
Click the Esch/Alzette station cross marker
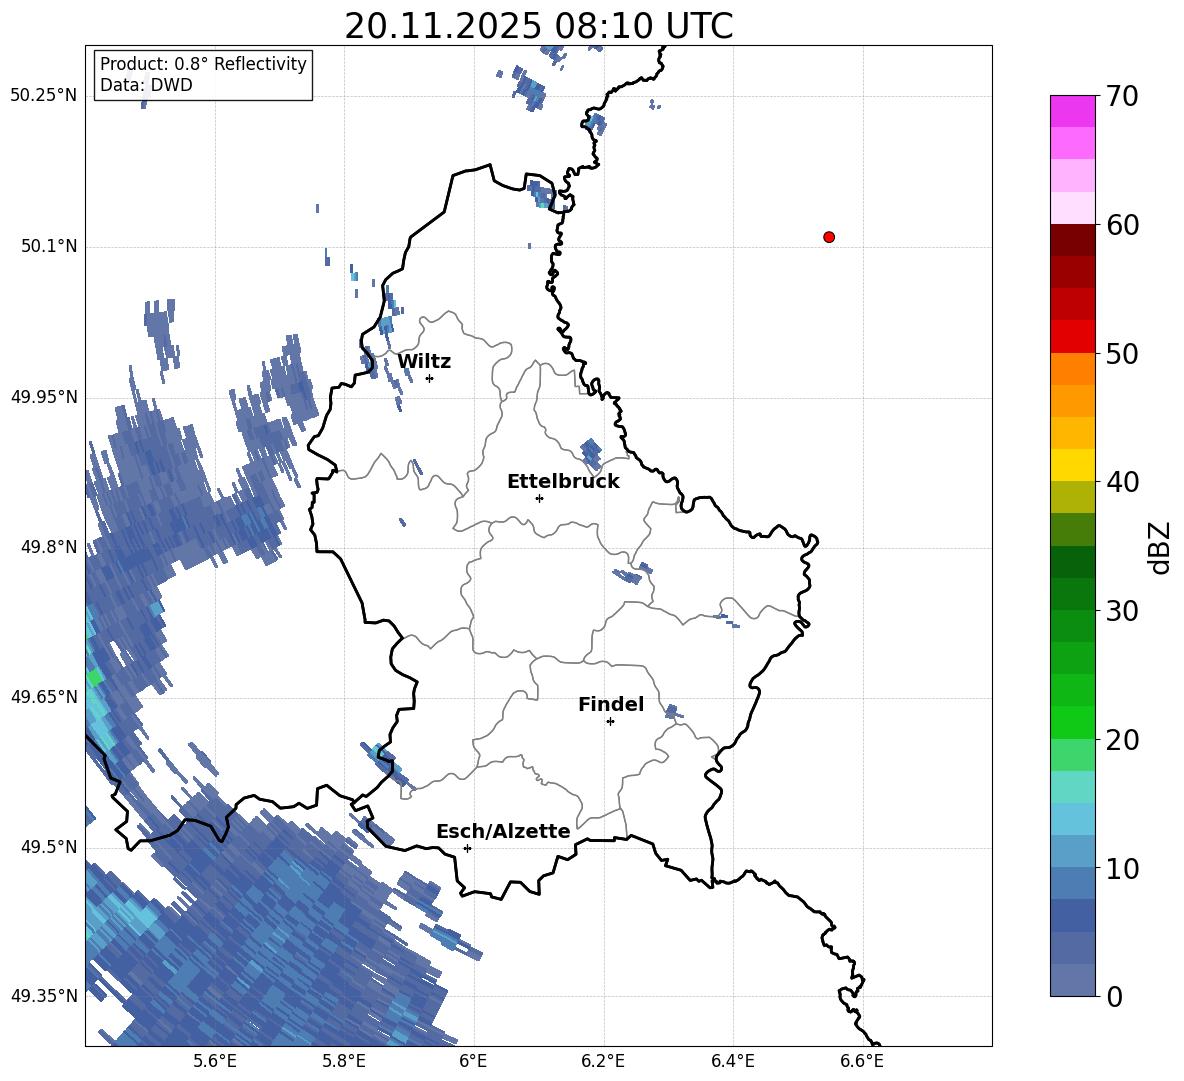point(467,848)
